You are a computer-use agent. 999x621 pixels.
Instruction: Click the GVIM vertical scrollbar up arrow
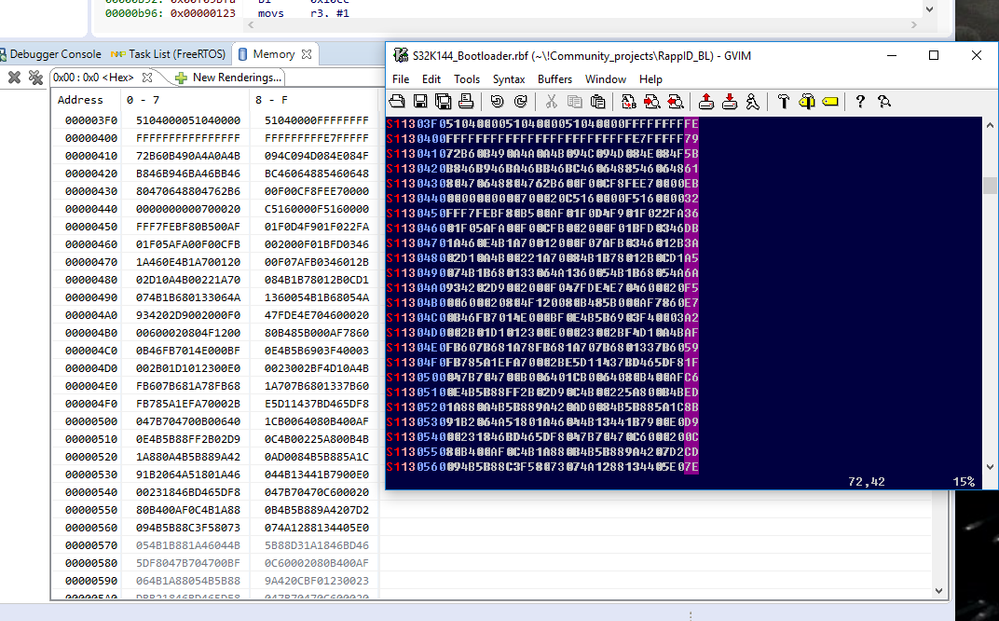pyautogui.click(x=990, y=125)
